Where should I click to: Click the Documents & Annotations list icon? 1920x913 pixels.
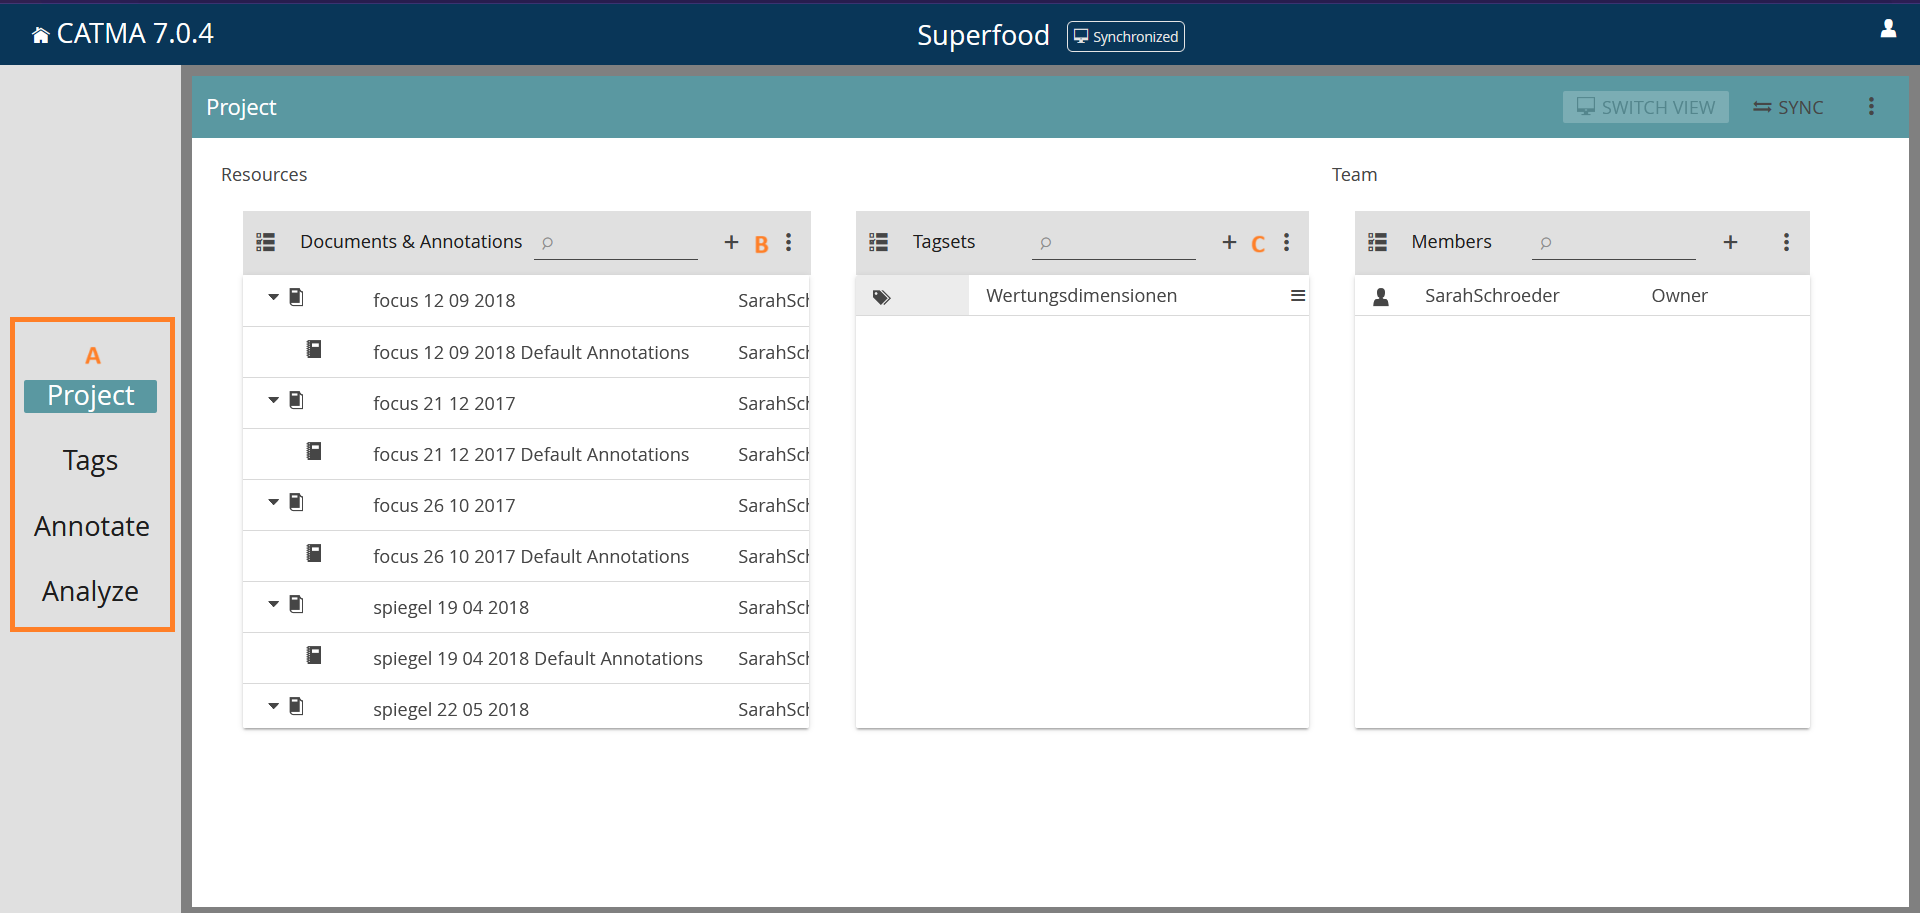(x=265, y=242)
